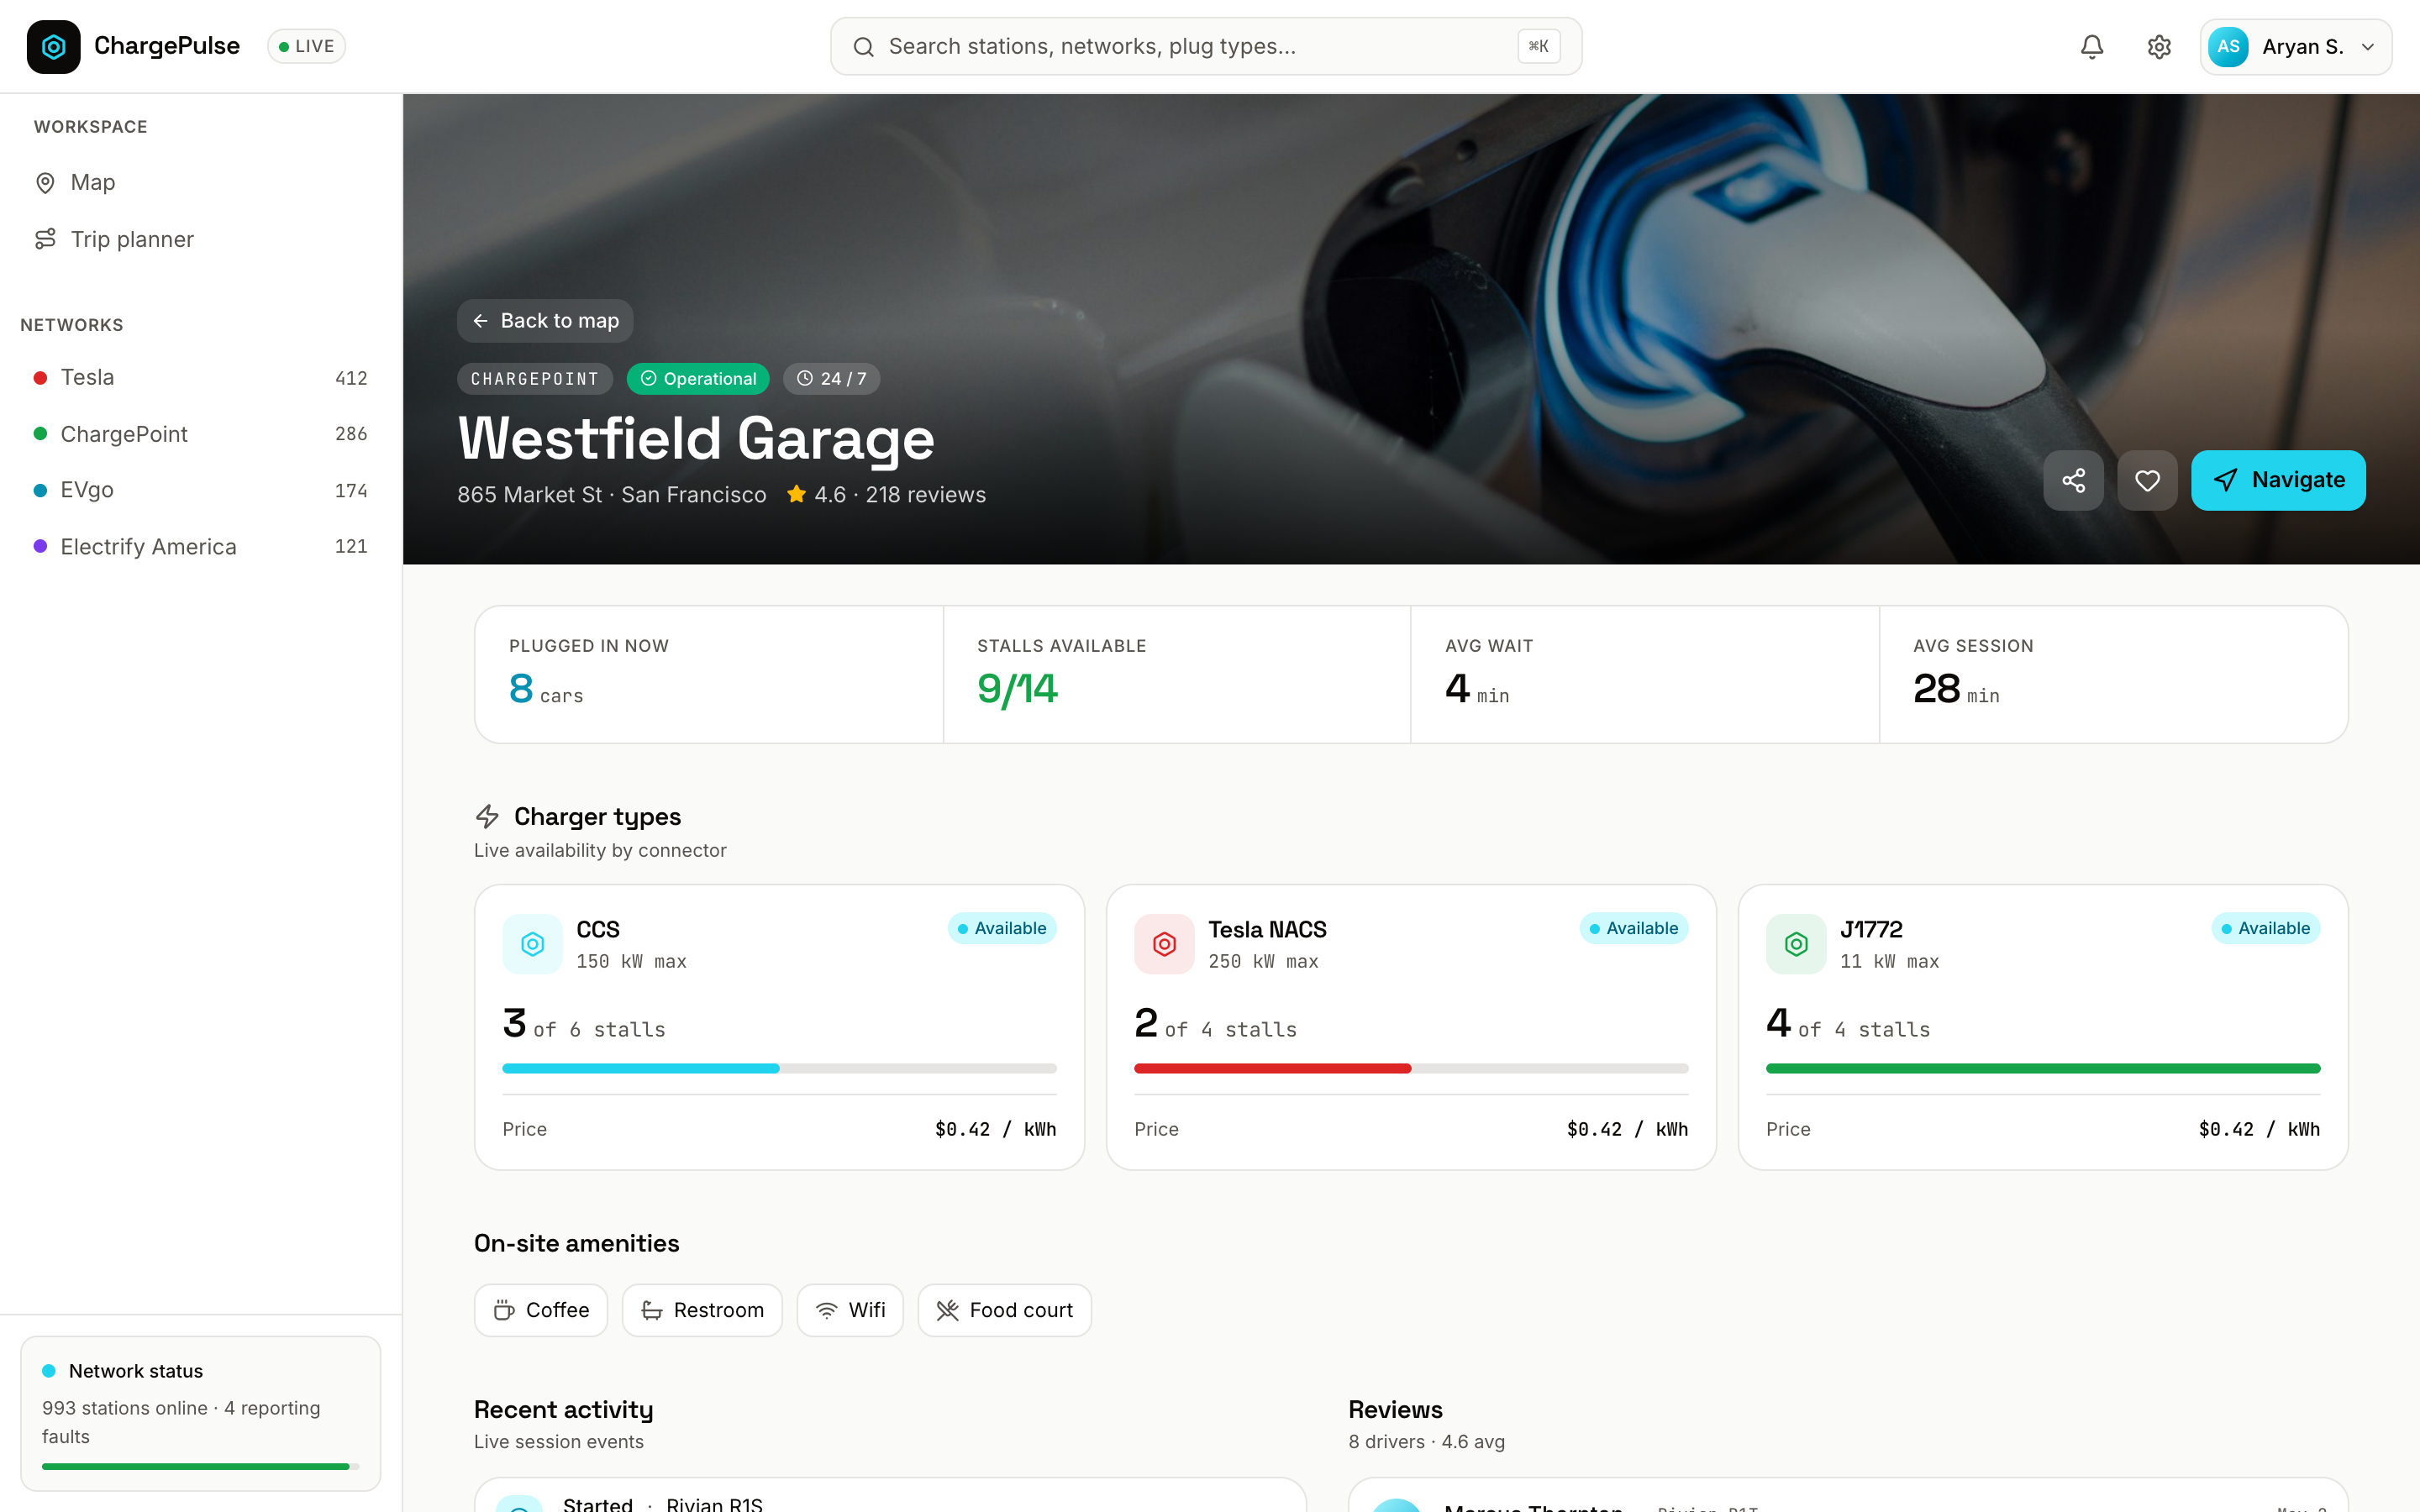Click the Reviews section heading

point(1395,1410)
